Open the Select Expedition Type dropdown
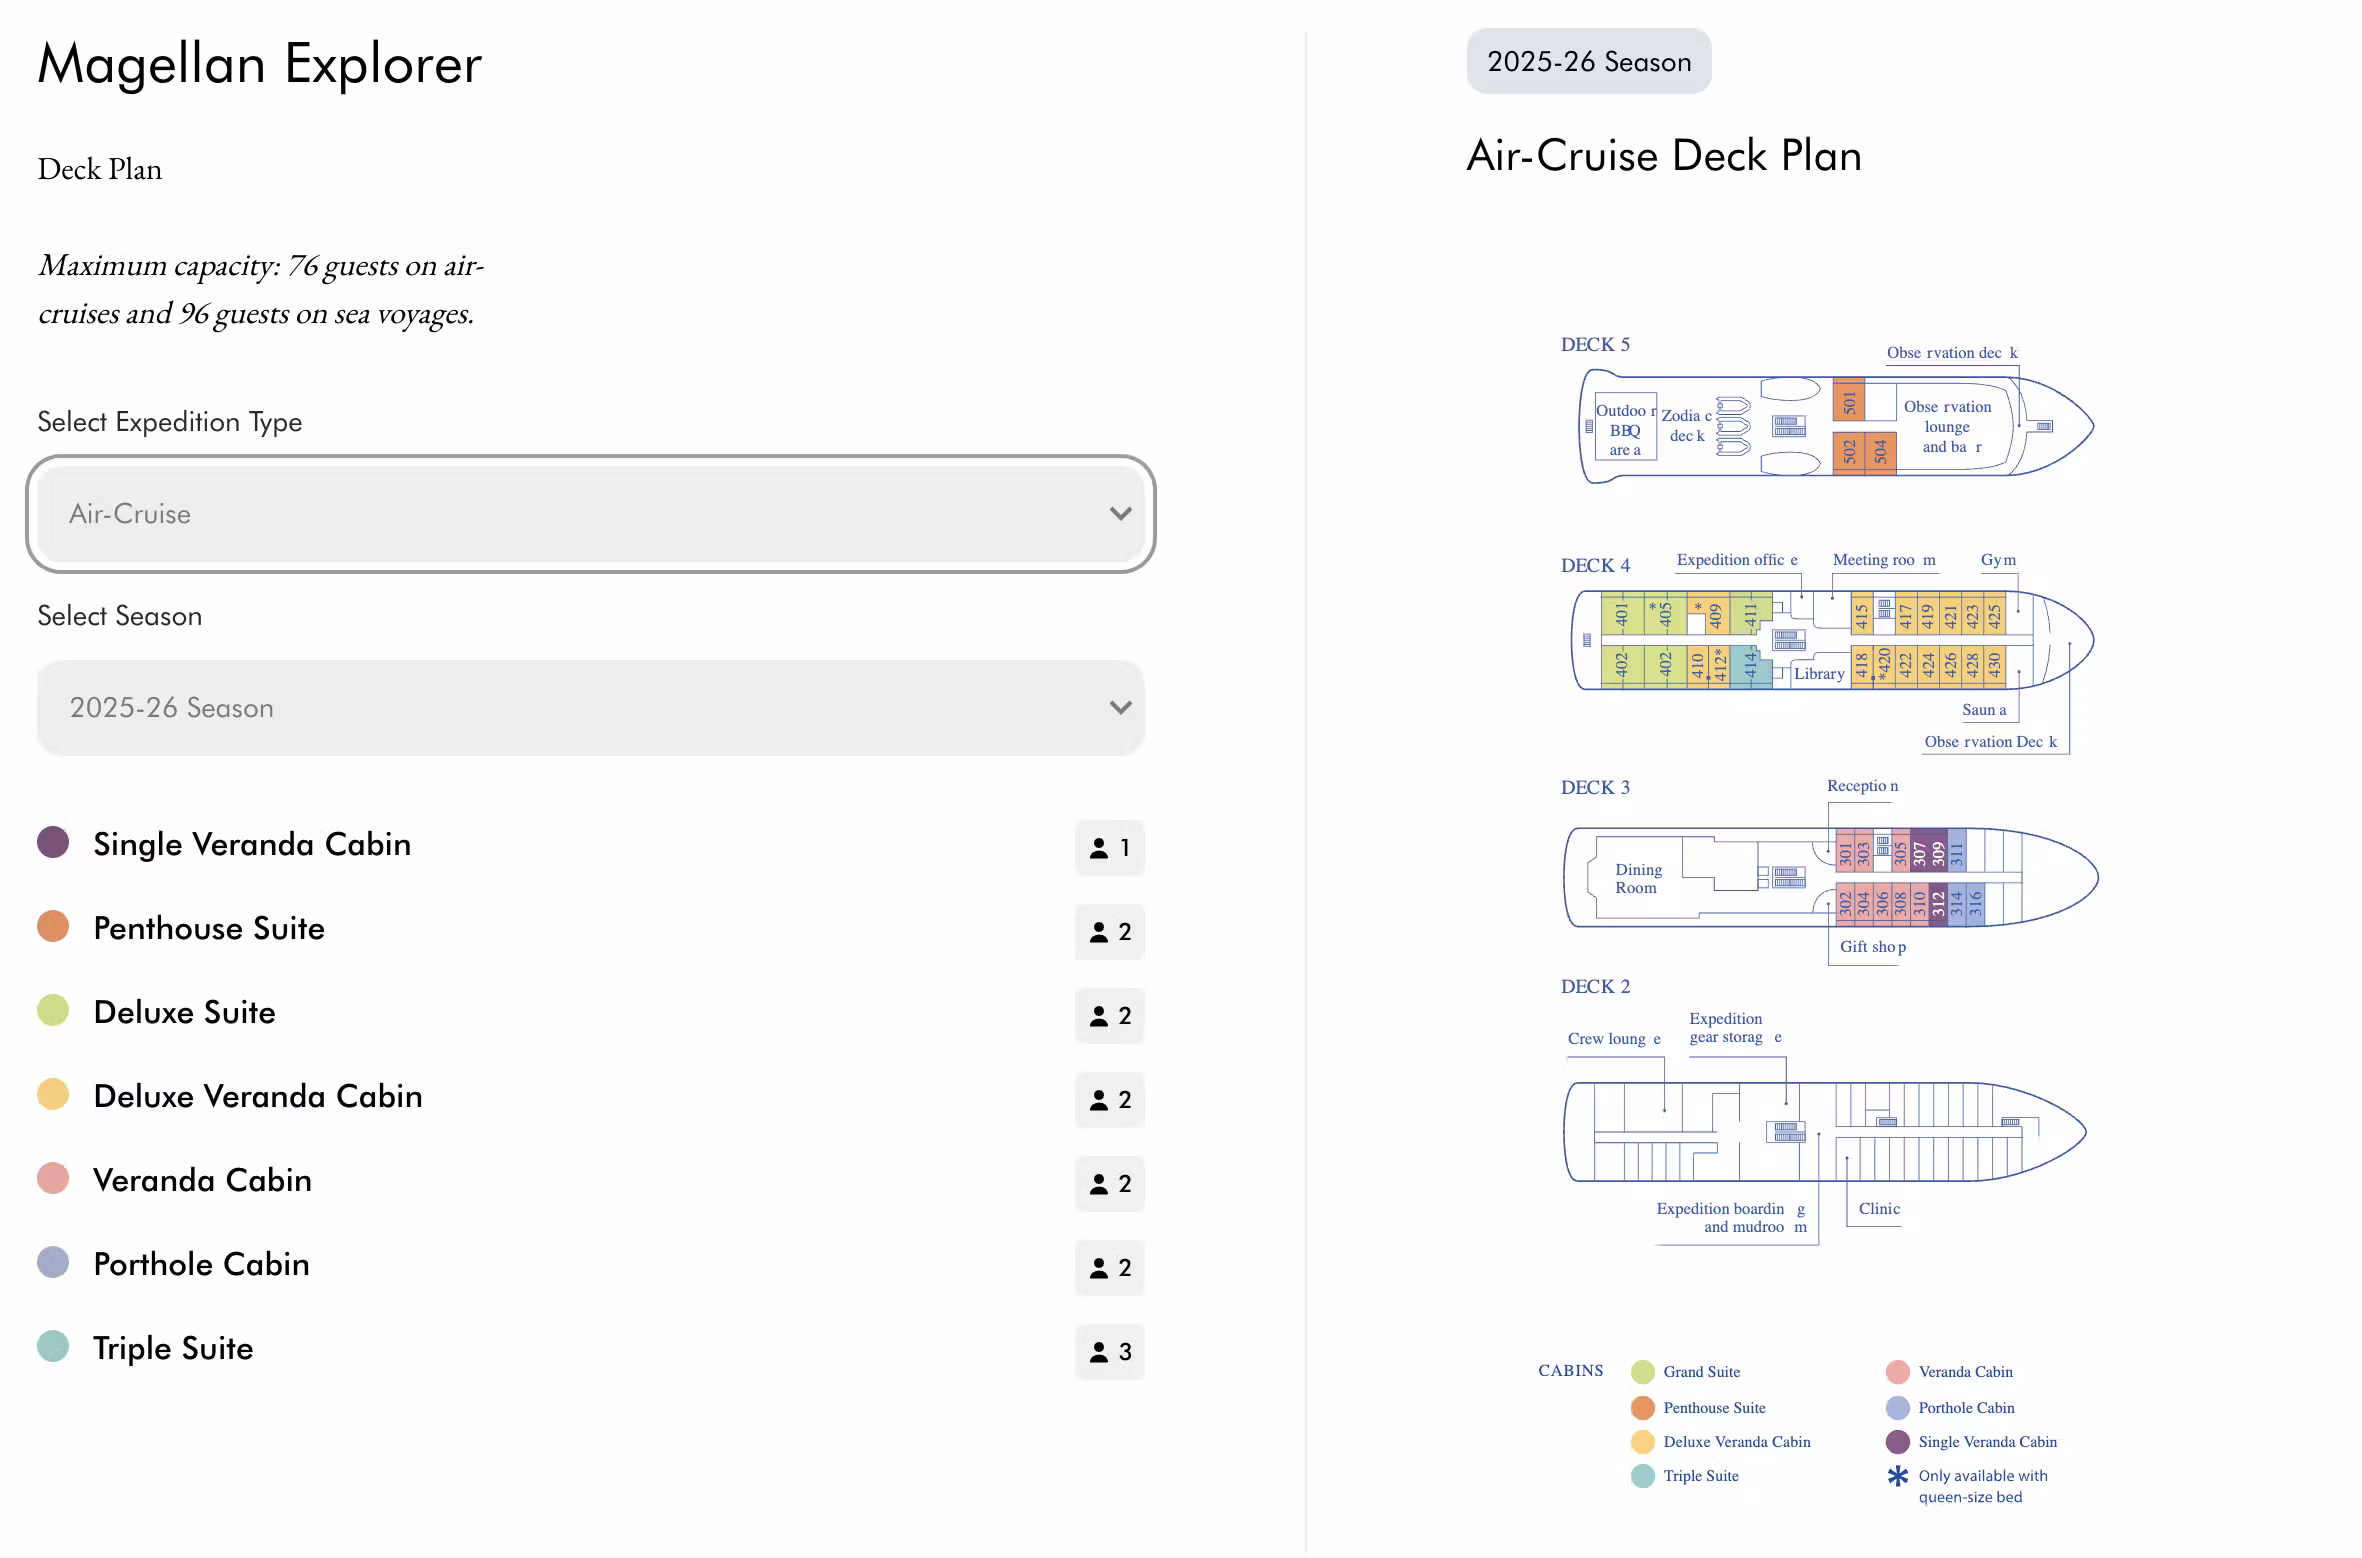The image size is (2362, 1558). pyautogui.click(x=590, y=514)
